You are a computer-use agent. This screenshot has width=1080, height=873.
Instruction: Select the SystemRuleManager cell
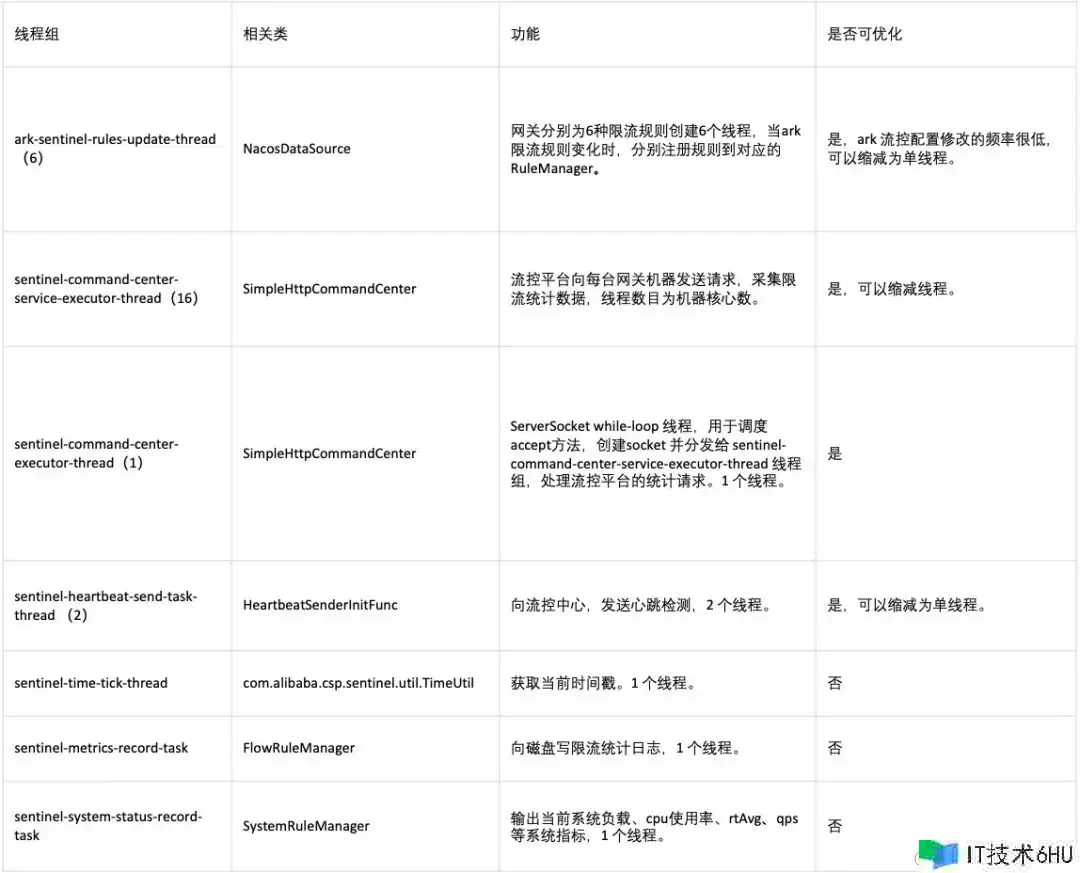(x=306, y=826)
